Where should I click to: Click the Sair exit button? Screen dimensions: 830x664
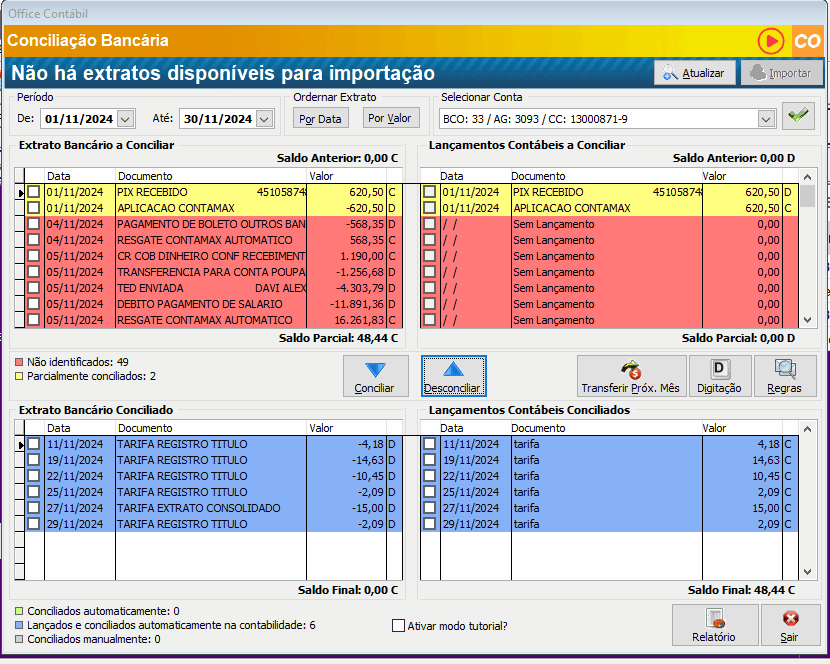coord(790,625)
